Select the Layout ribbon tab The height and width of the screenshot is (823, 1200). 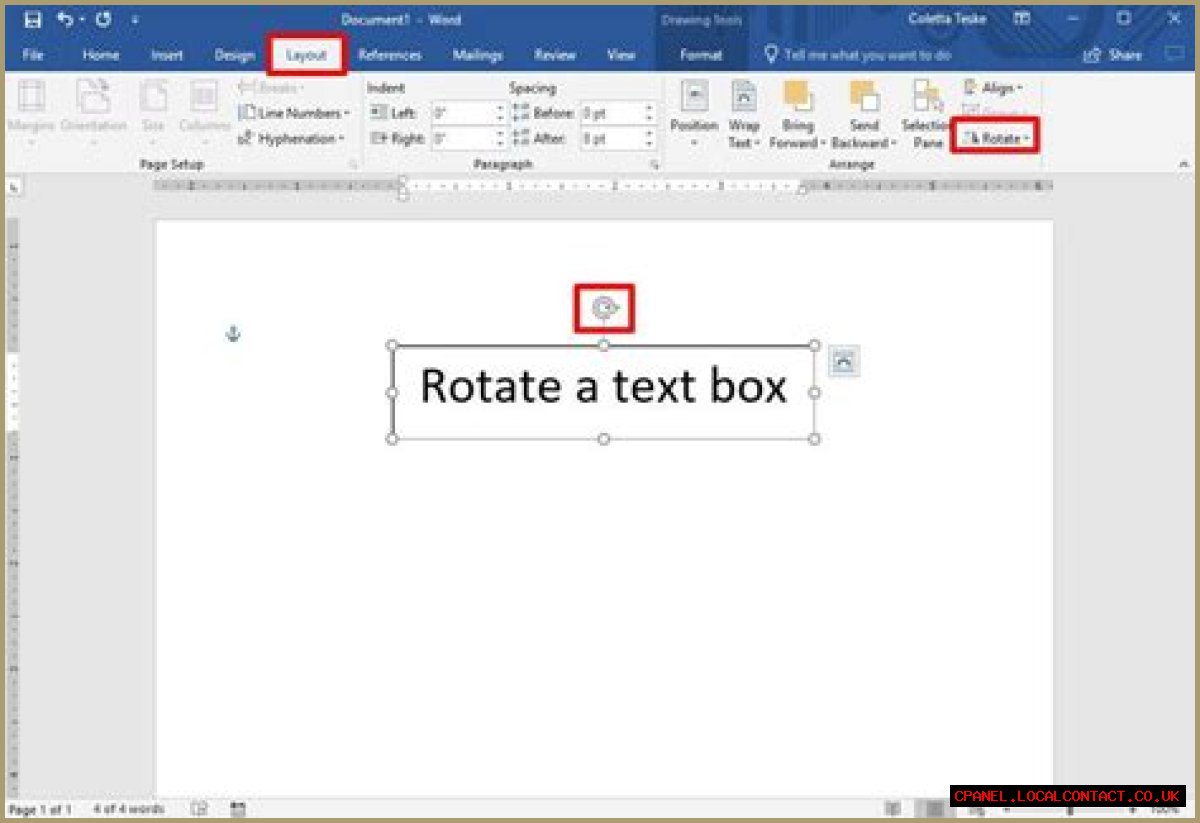307,55
